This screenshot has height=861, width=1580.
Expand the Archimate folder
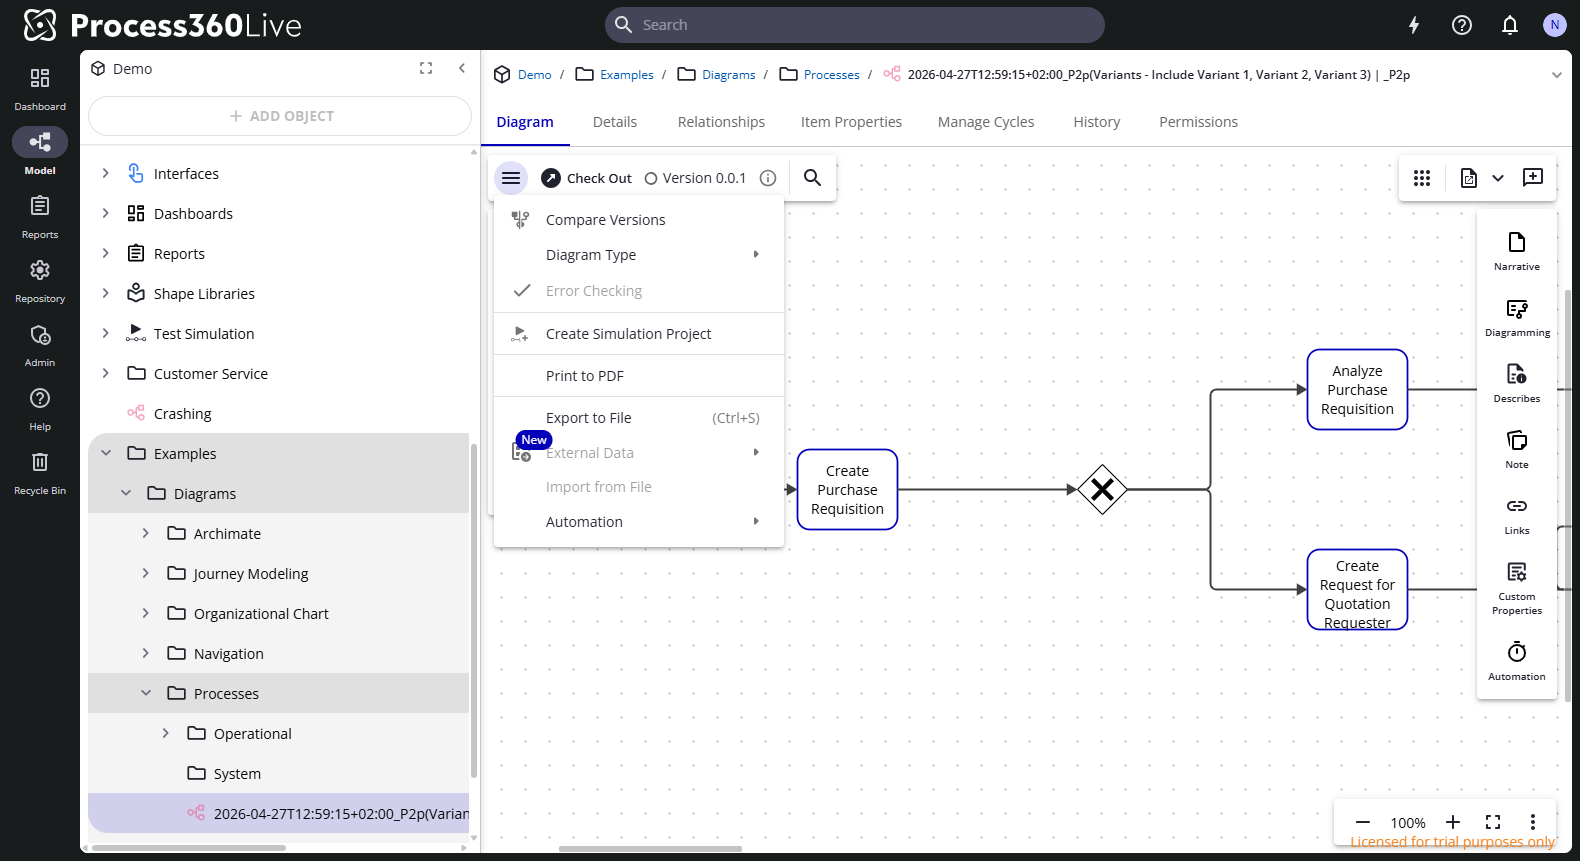pos(146,533)
